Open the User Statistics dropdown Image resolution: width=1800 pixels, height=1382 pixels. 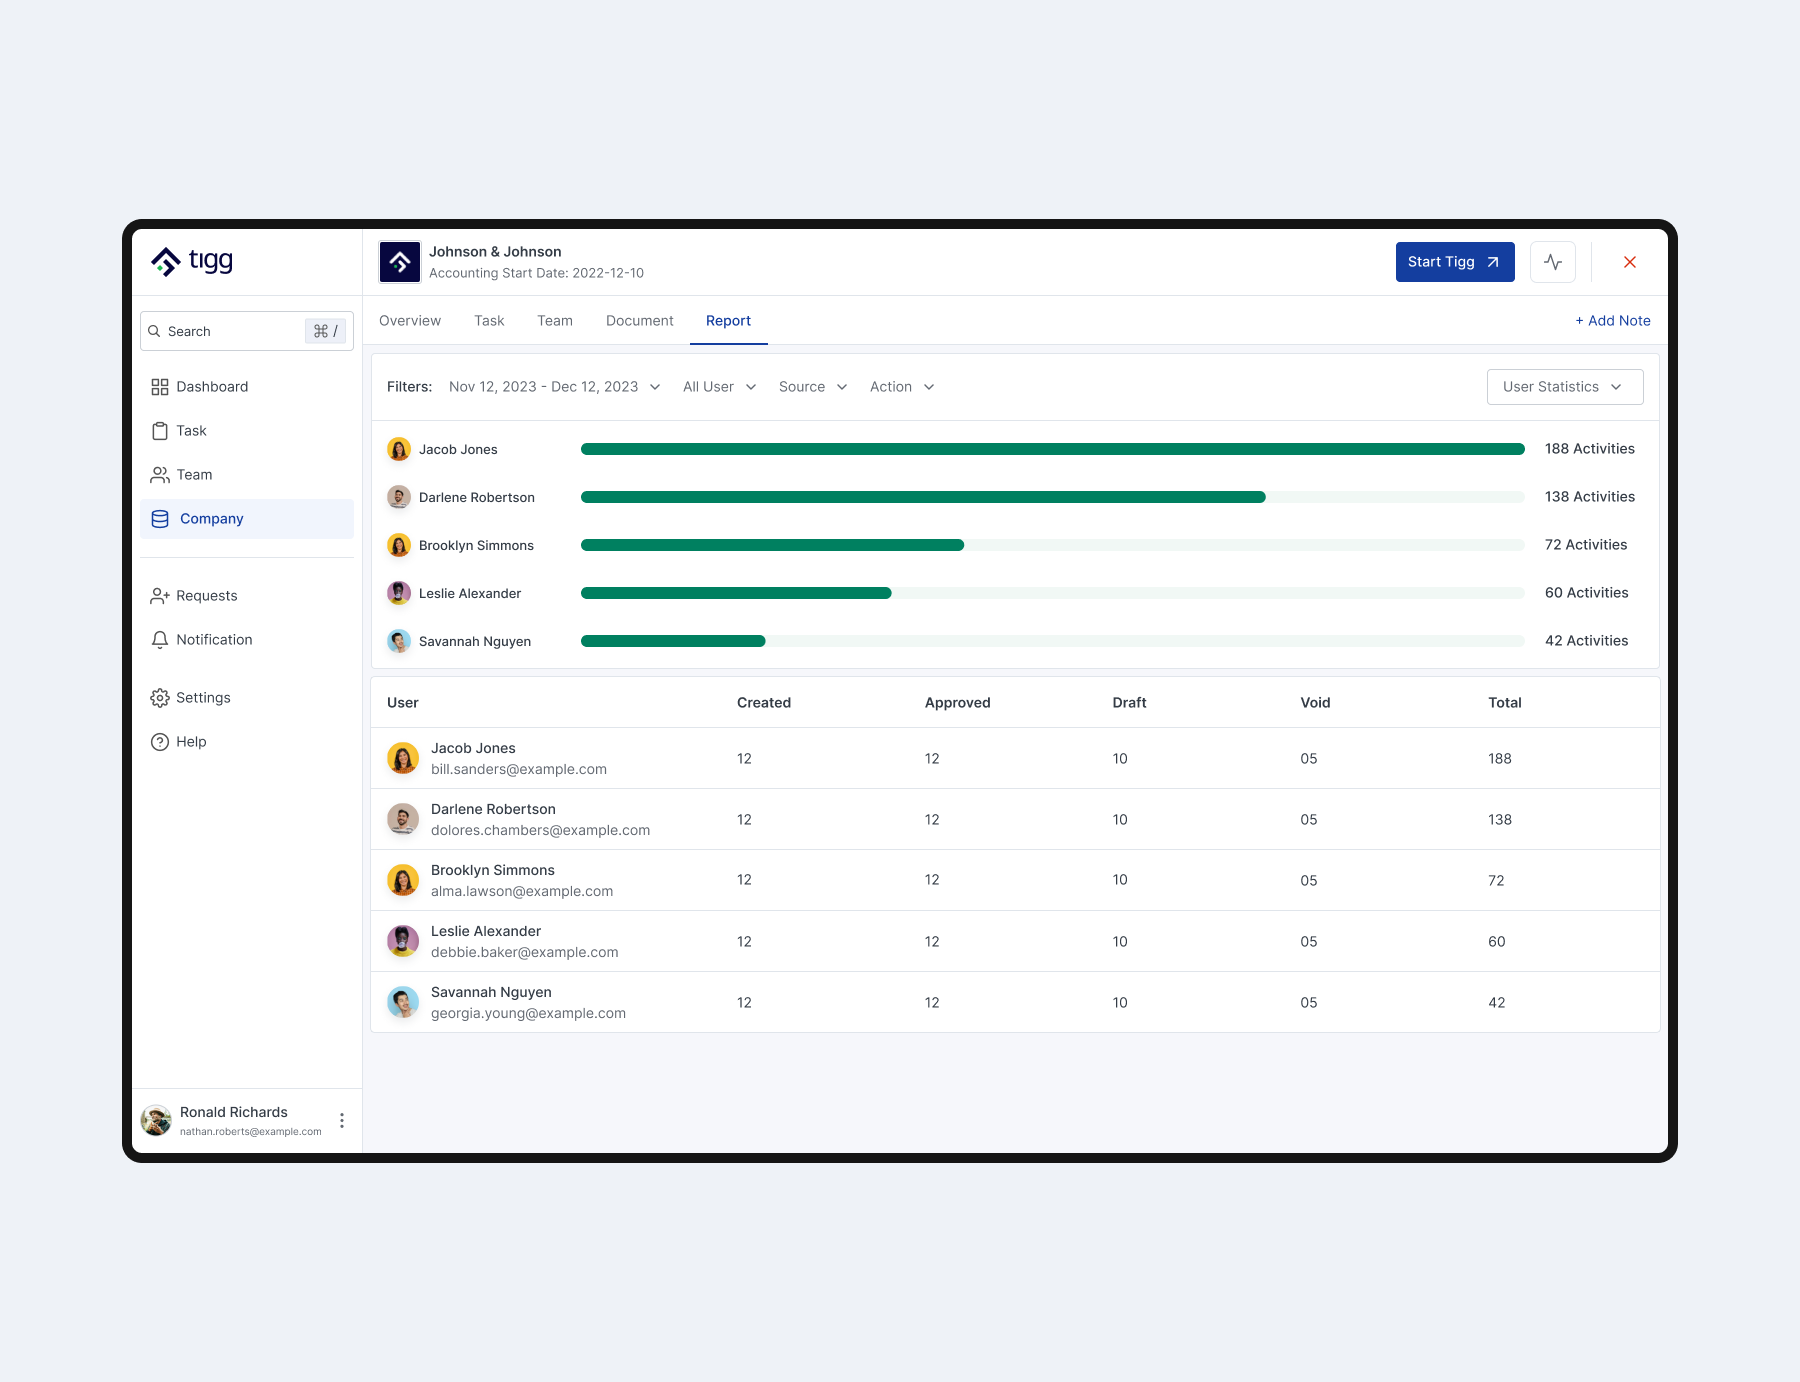point(1565,387)
